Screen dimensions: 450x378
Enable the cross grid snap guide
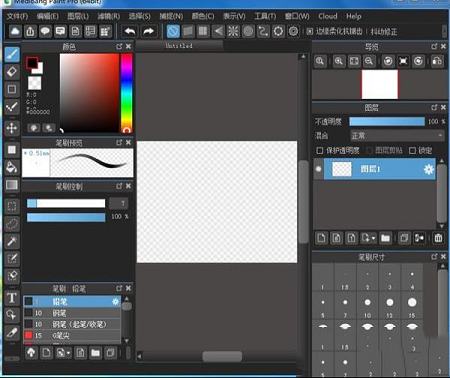click(203, 32)
